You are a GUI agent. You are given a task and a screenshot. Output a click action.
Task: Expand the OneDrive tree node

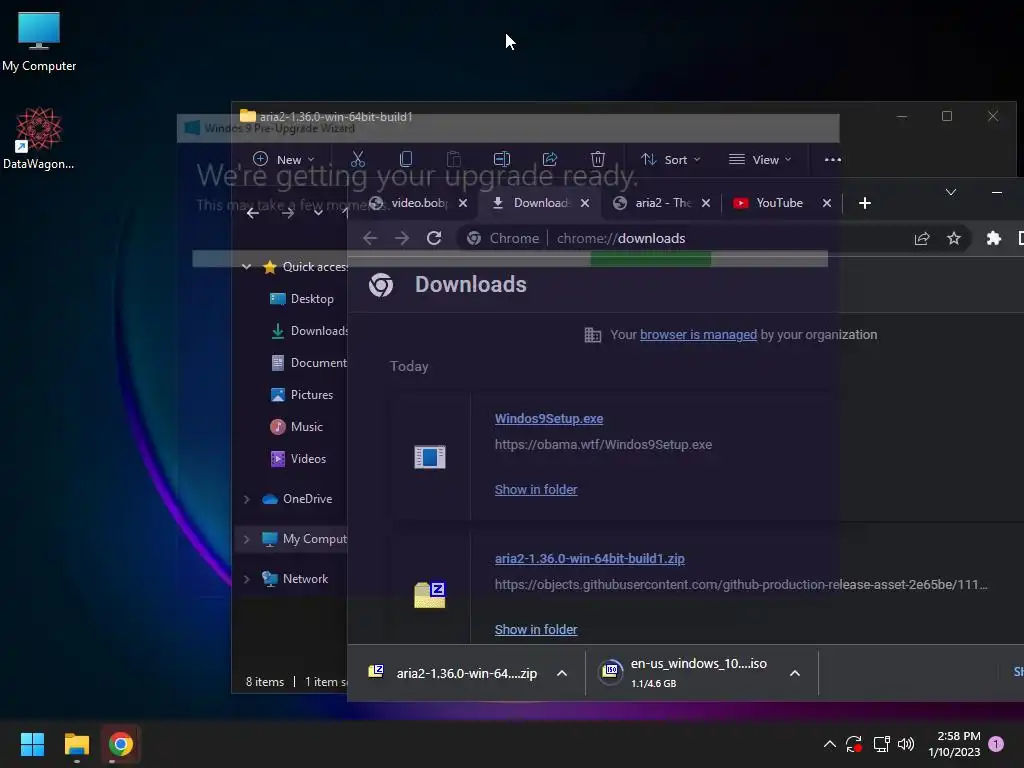[246, 499]
